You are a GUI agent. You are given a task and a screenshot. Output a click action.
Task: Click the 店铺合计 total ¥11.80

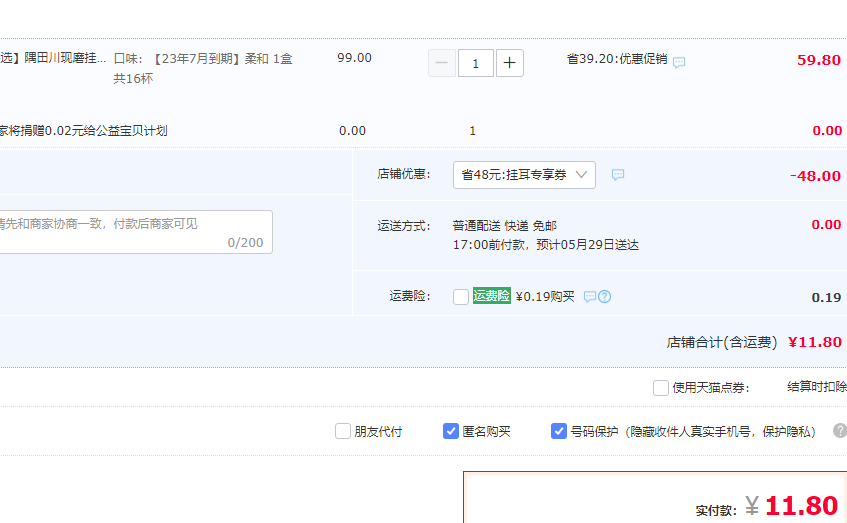pos(815,342)
